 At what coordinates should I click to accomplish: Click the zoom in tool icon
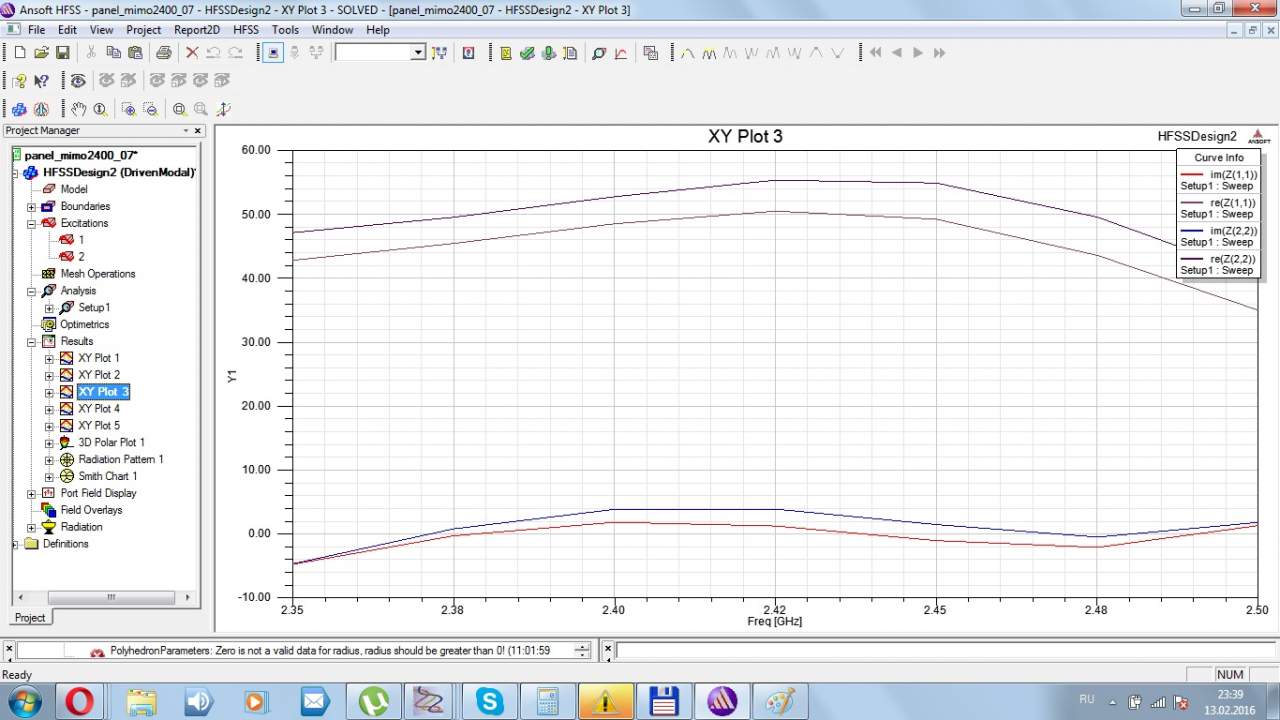coord(129,109)
